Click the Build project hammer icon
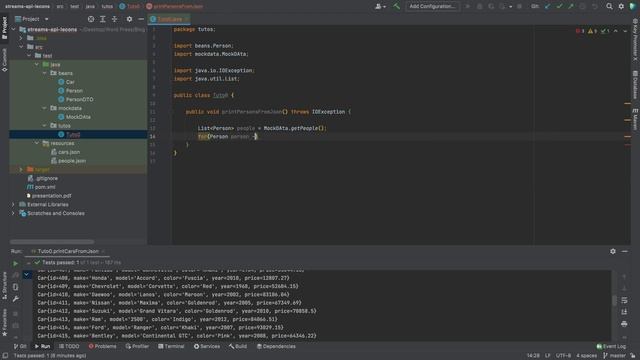Image resolution: width=640 pixels, height=360 pixels. tap(396, 6)
